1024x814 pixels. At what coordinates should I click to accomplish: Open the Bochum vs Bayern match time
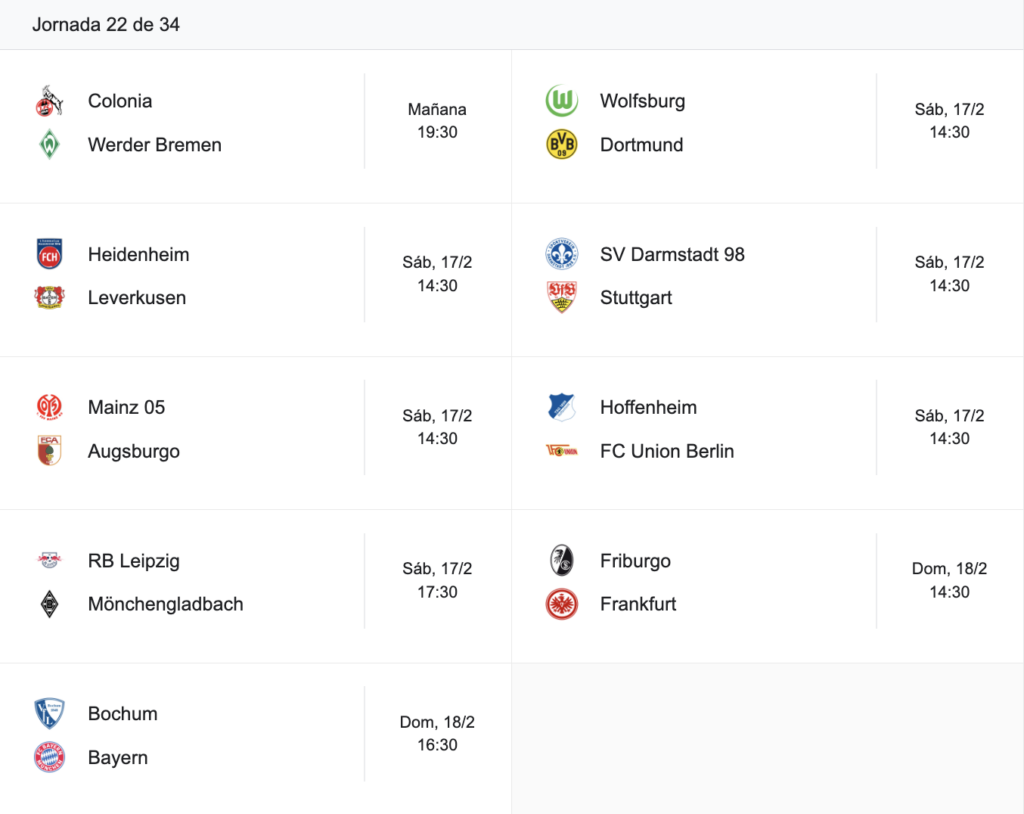click(x=437, y=734)
